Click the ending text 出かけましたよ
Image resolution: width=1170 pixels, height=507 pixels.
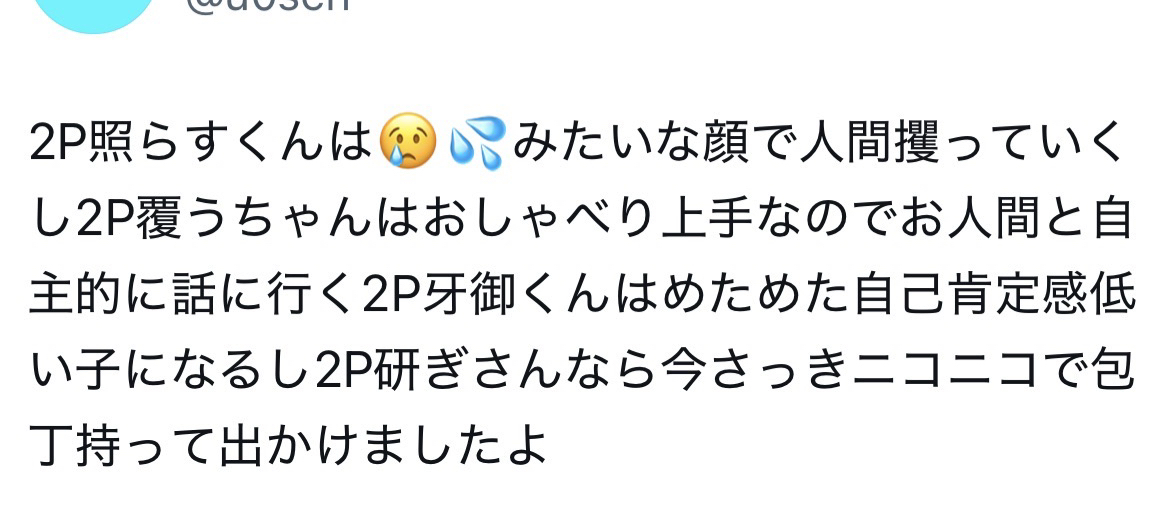pyautogui.click(x=381, y=446)
